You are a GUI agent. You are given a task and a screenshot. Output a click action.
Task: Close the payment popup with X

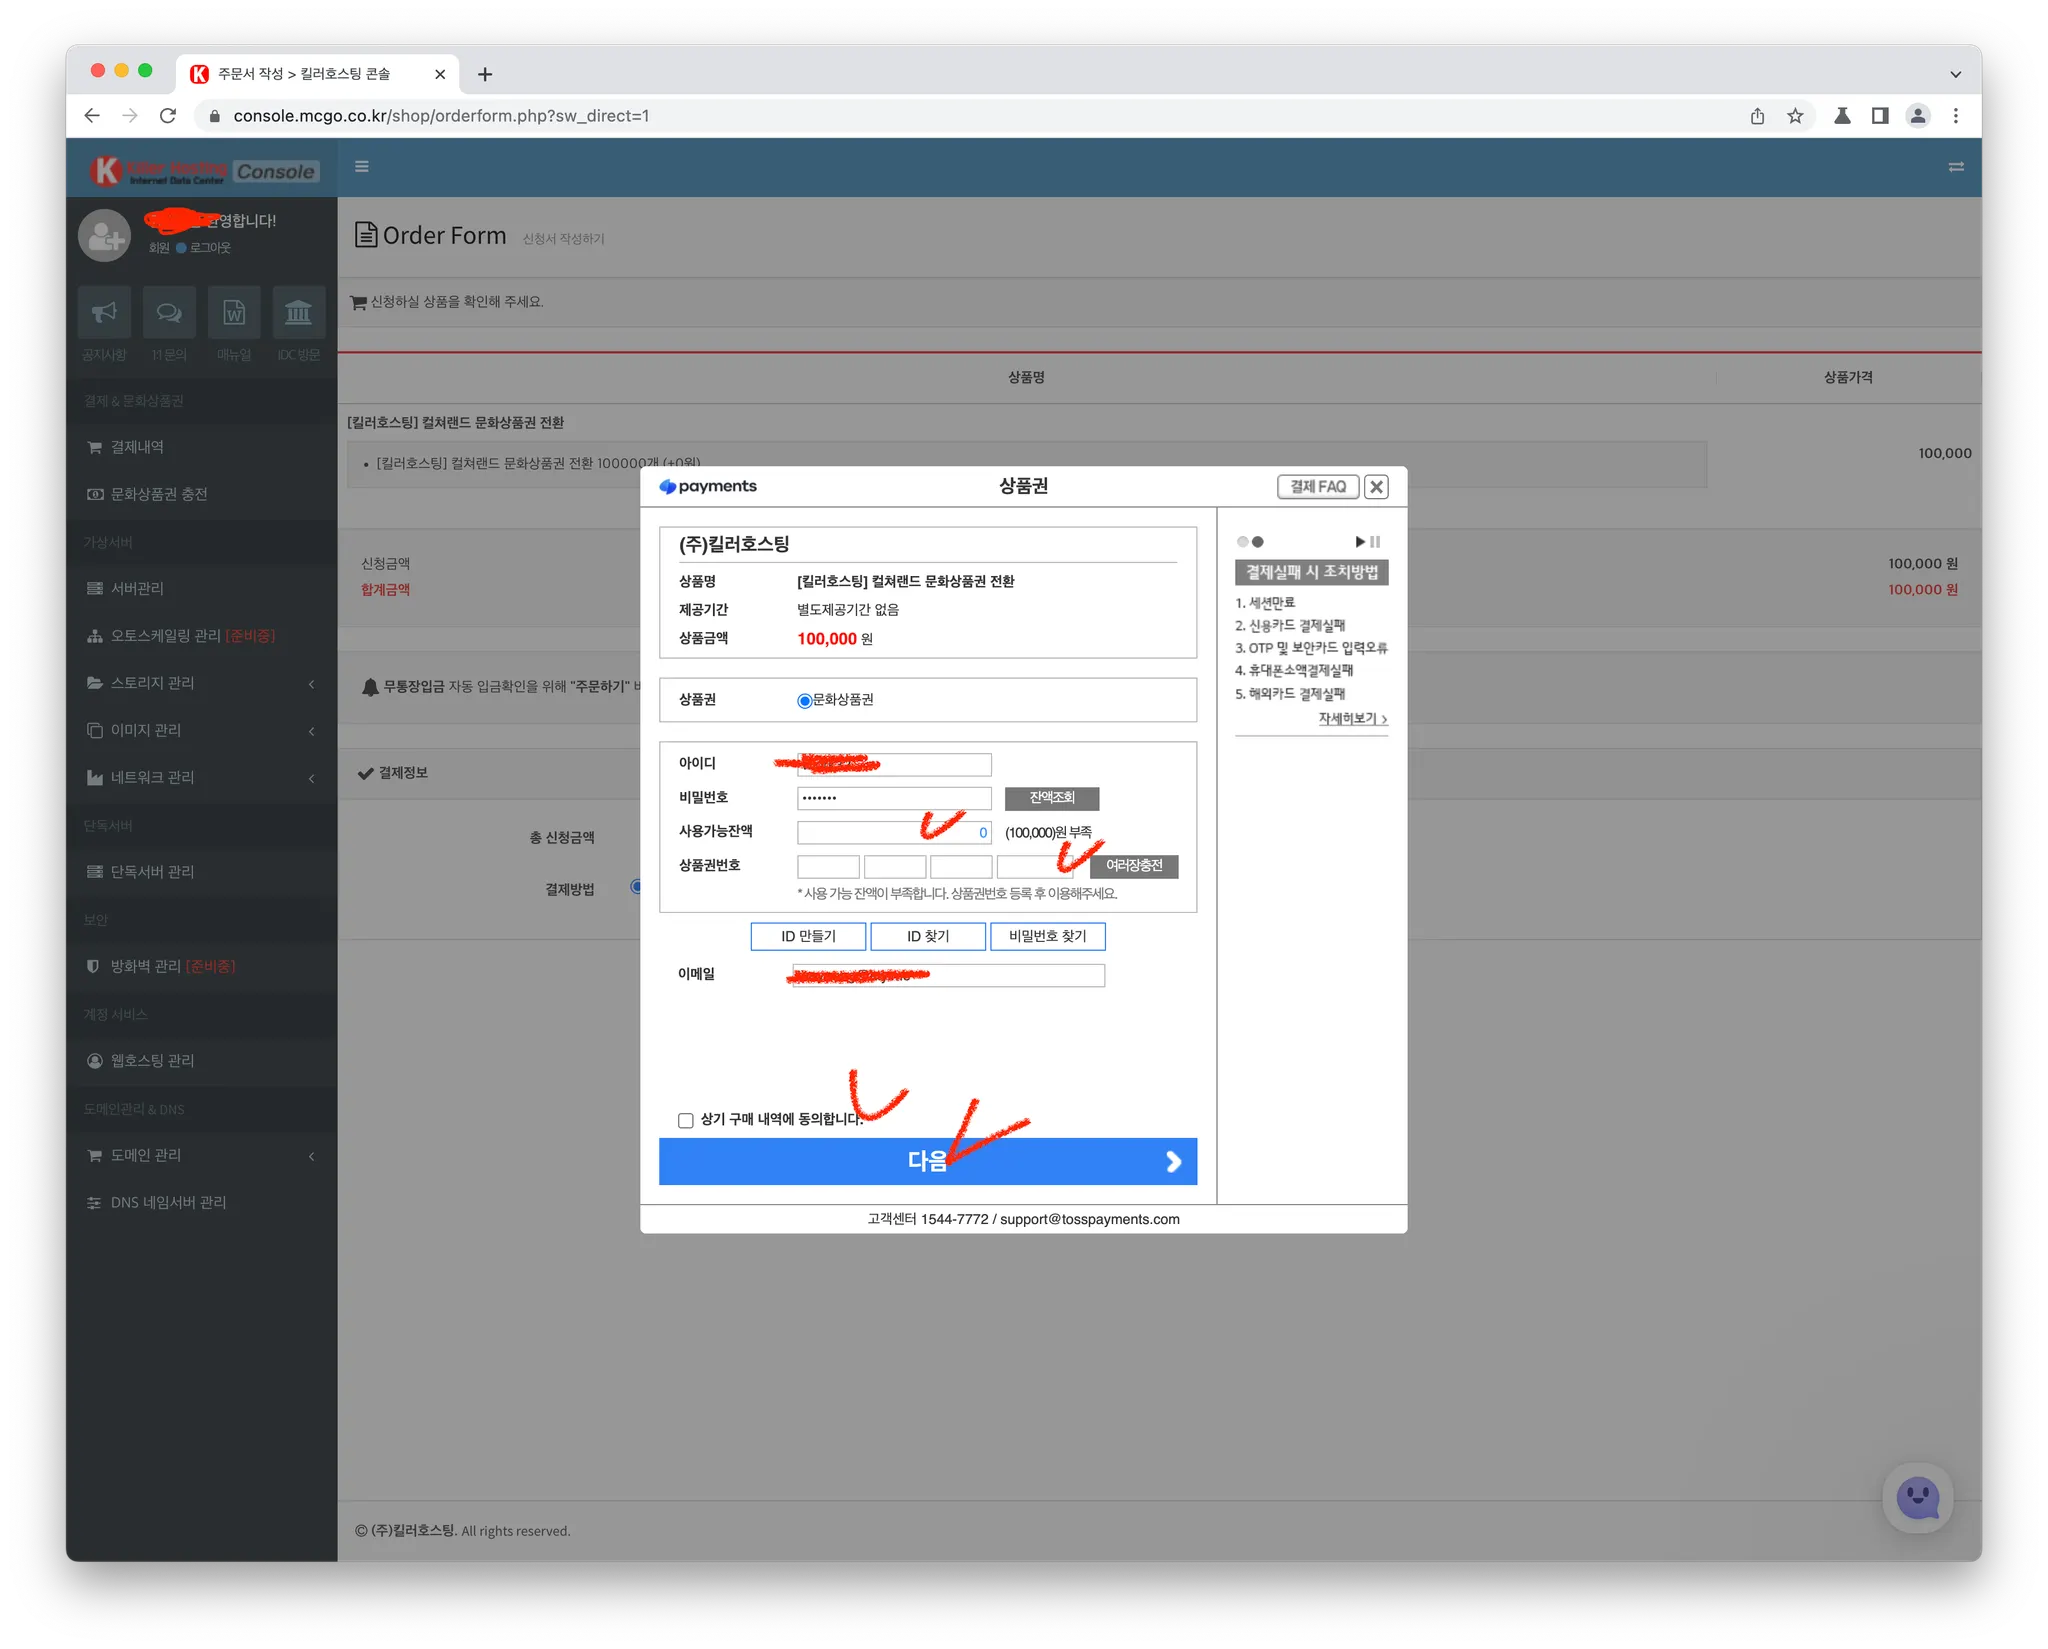(1376, 487)
